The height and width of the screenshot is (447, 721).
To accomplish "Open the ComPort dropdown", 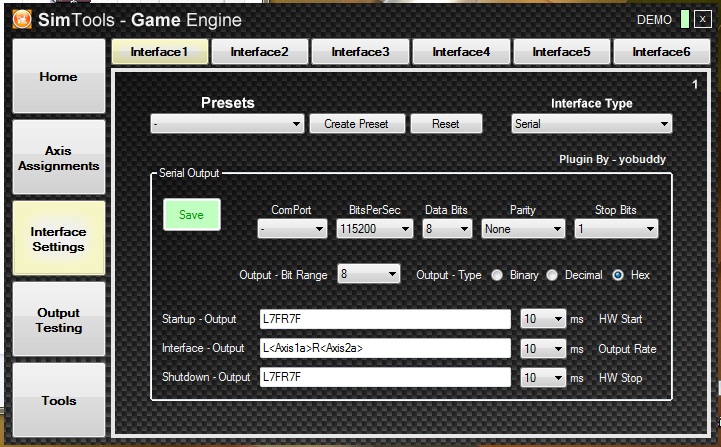I will coord(292,229).
